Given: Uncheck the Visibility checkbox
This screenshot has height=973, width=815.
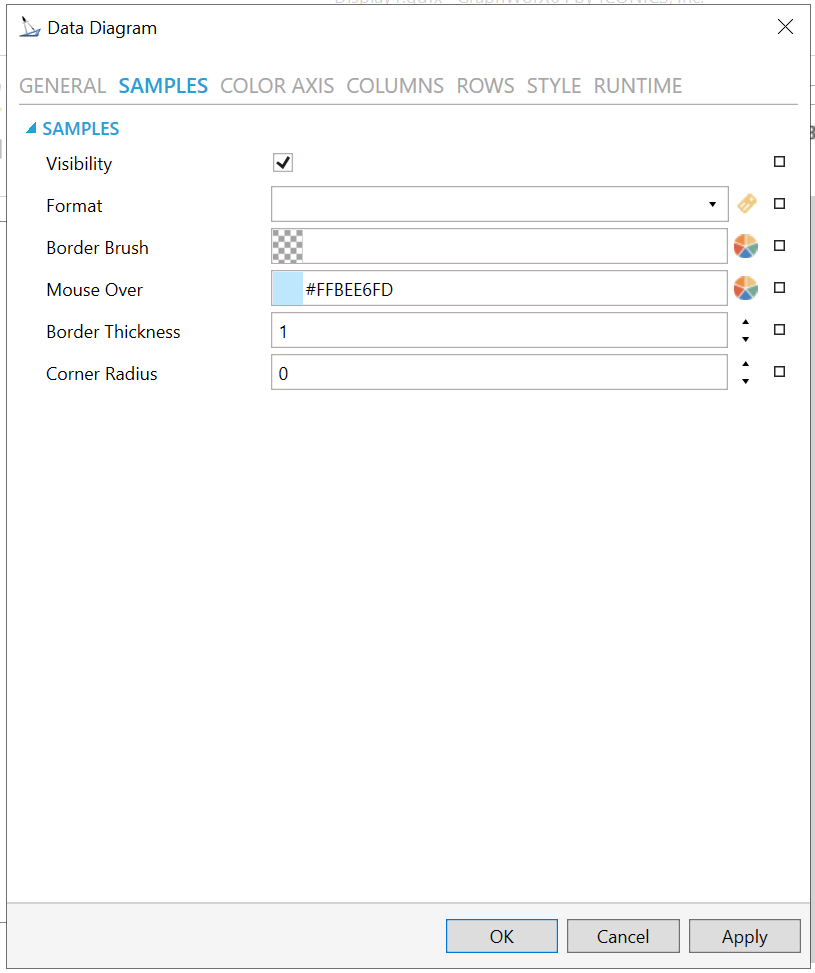Looking at the screenshot, I should point(283,163).
